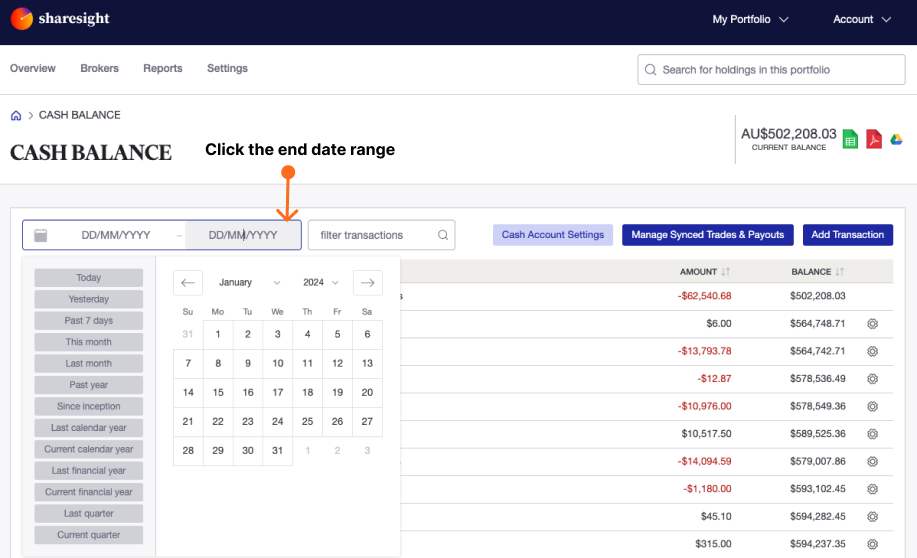This screenshot has height=558, width=917.
Task: Select the Today preset
Action: [x=88, y=278]
